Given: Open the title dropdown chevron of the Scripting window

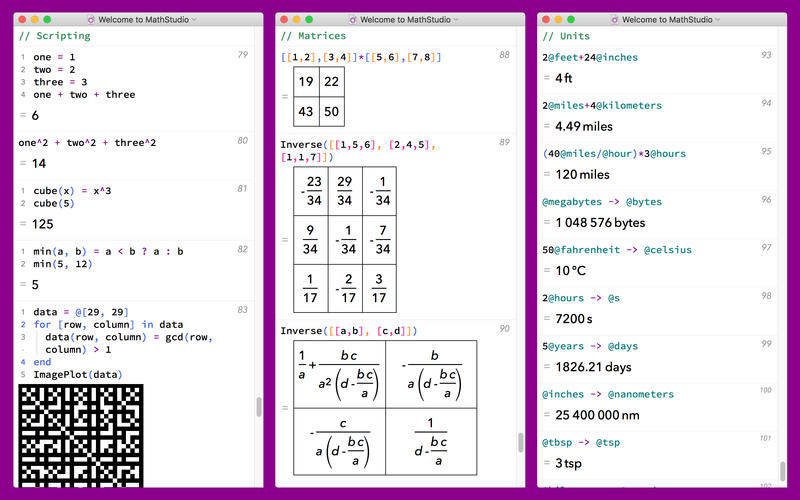Looking at the screenshot, I should coord(194,20).
